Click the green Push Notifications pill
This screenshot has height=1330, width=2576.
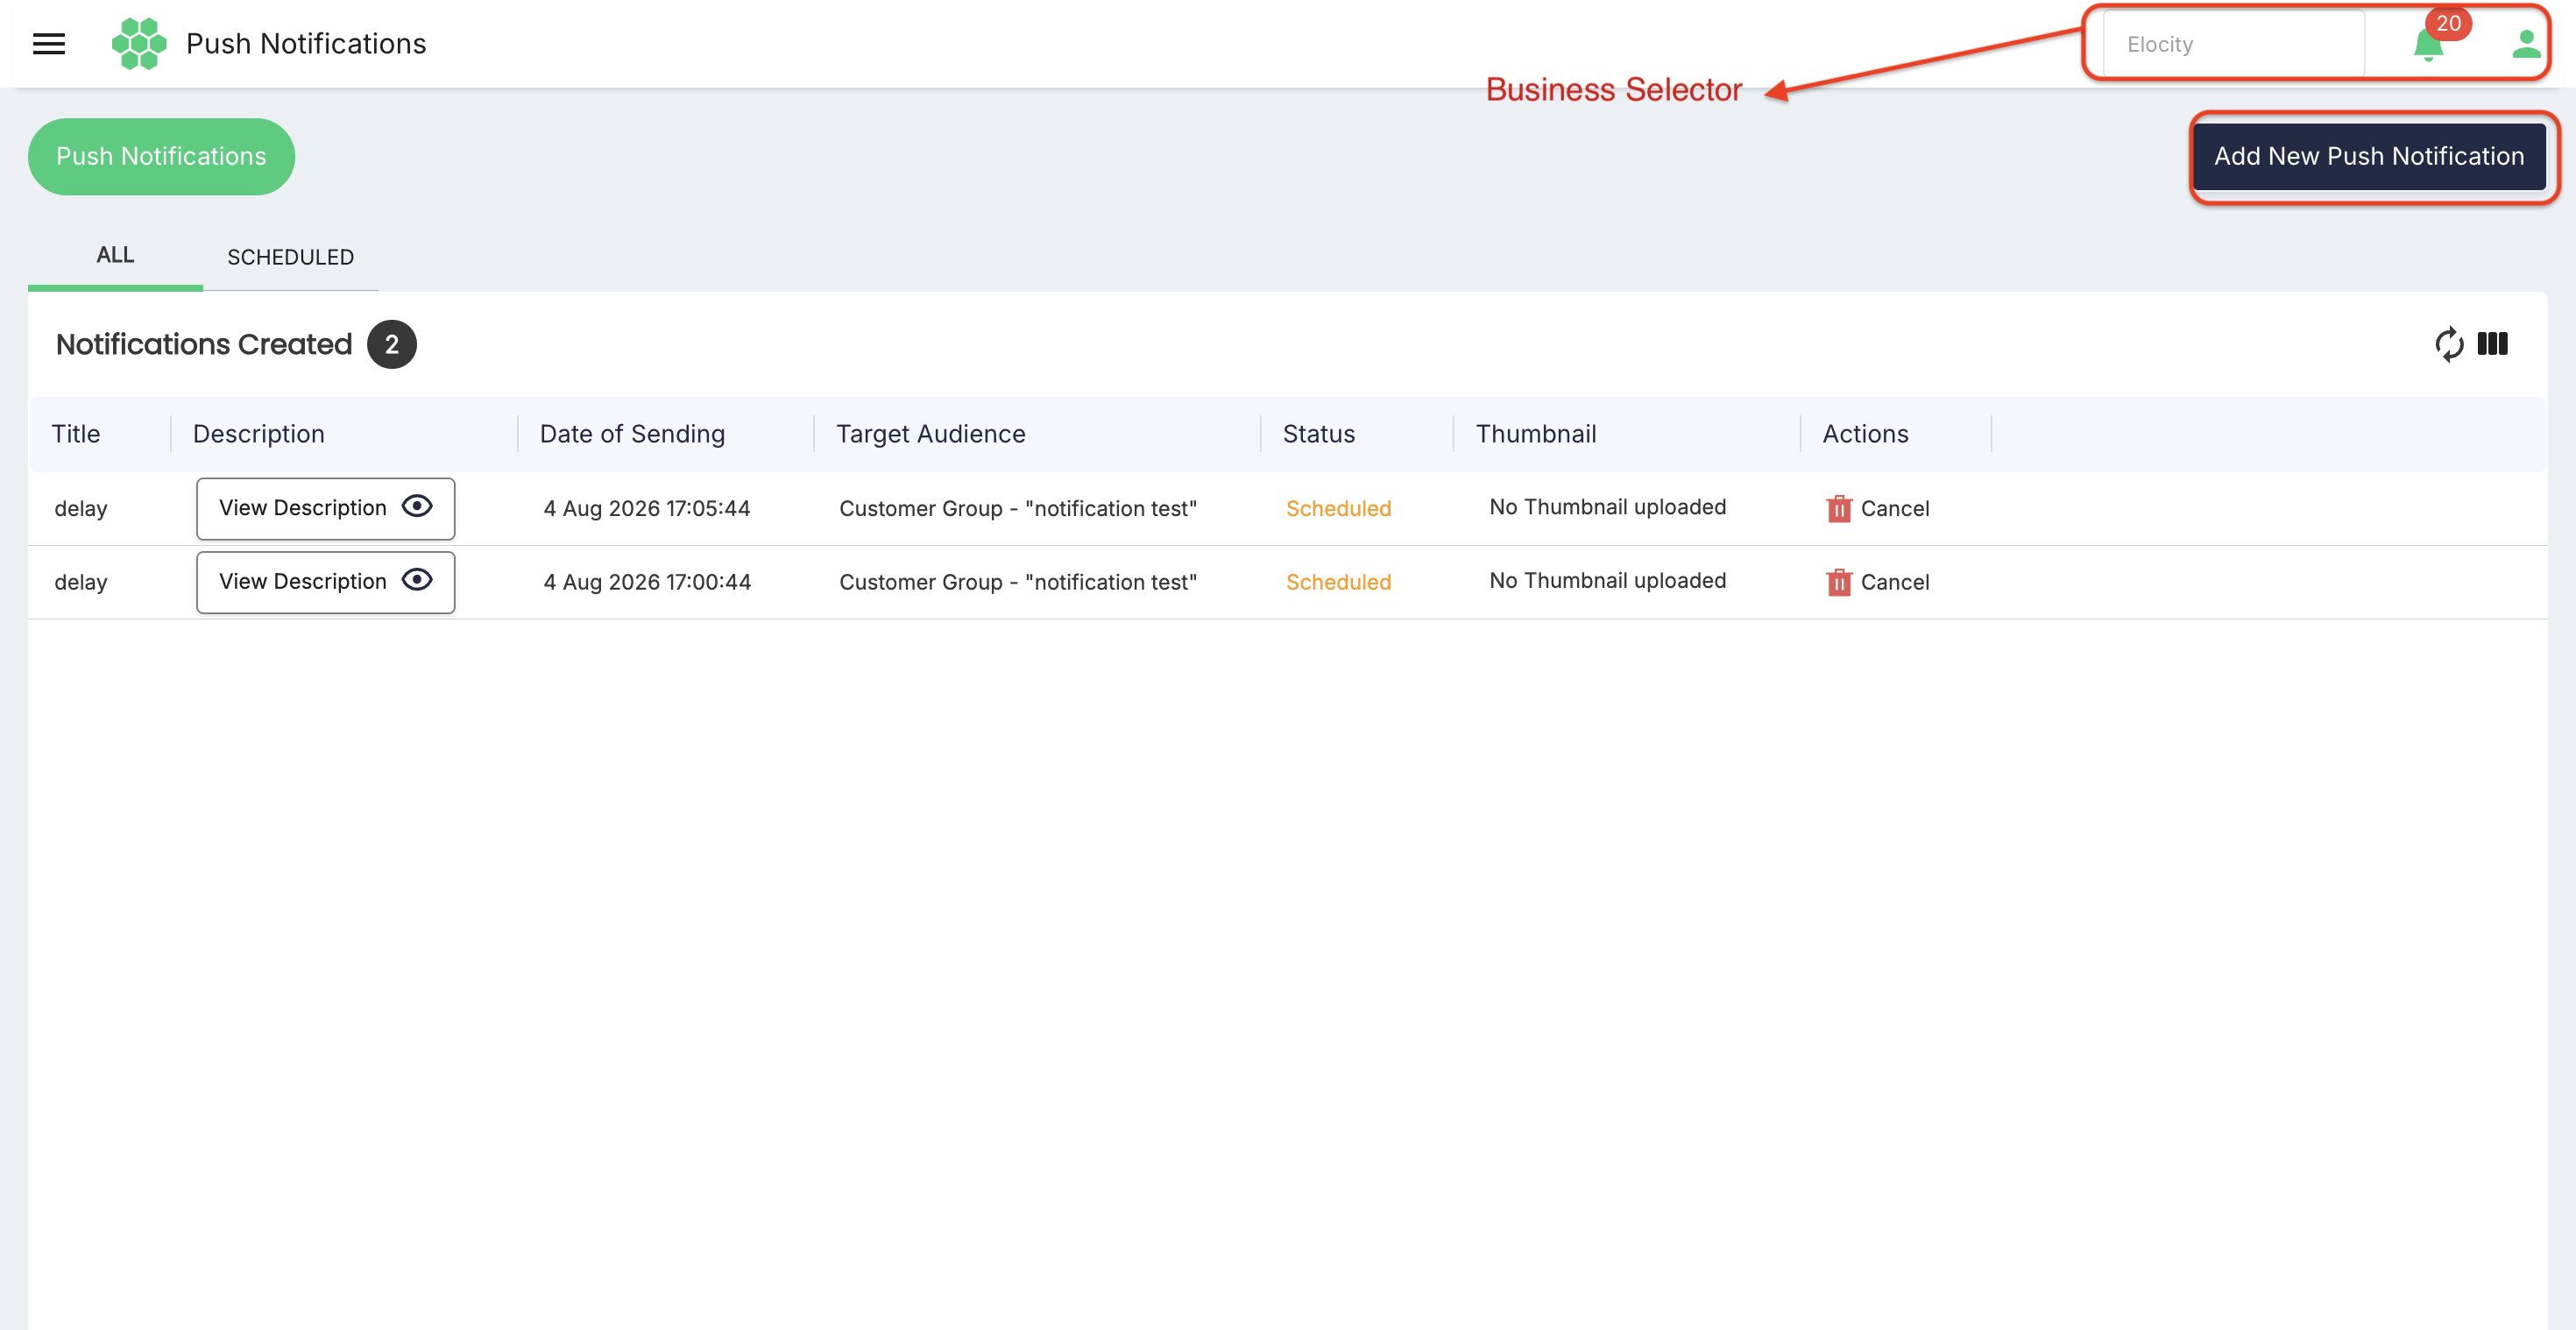pyautogui.click(x=161, y=157)
